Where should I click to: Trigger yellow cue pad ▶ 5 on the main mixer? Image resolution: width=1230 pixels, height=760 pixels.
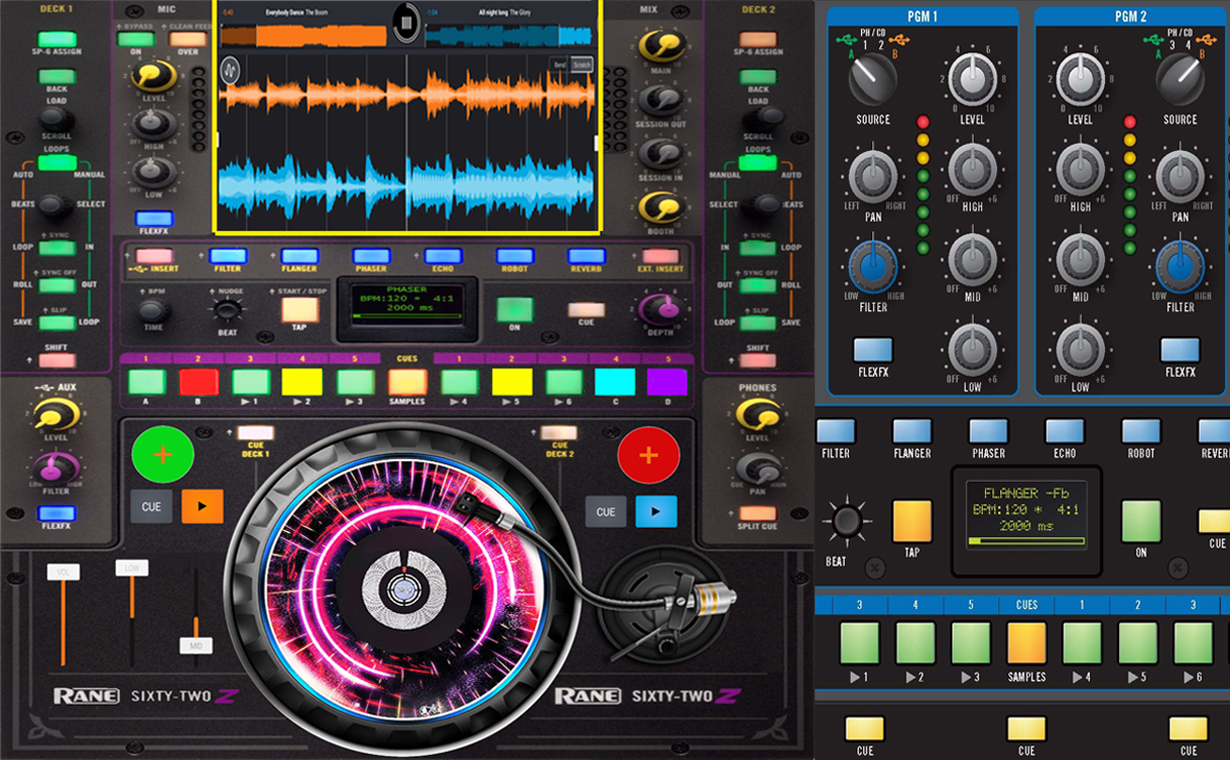pyautogui.click(x=512, y=382)
